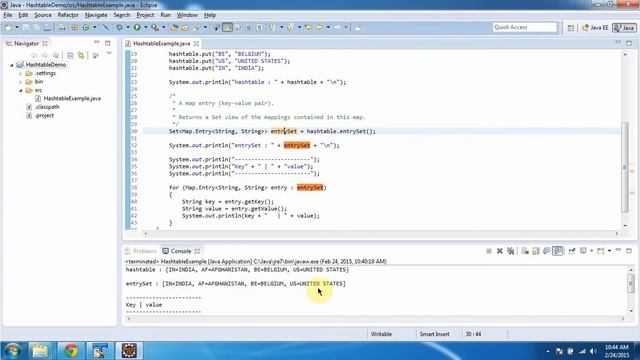Open dropdown next to Run Last Tool

tap(164, 28)
